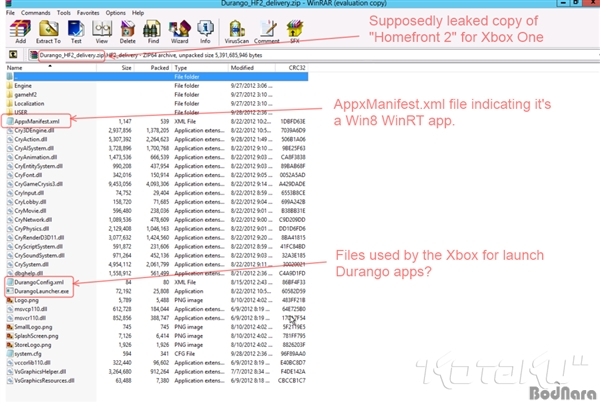Launch the Wizard tool
The image size is (600, 403).
coord(179,32)
